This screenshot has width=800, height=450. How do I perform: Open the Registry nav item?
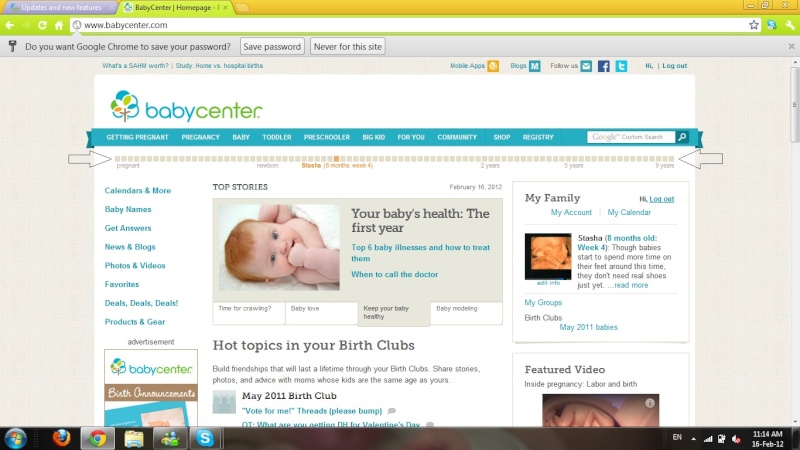tap(538, 137)
